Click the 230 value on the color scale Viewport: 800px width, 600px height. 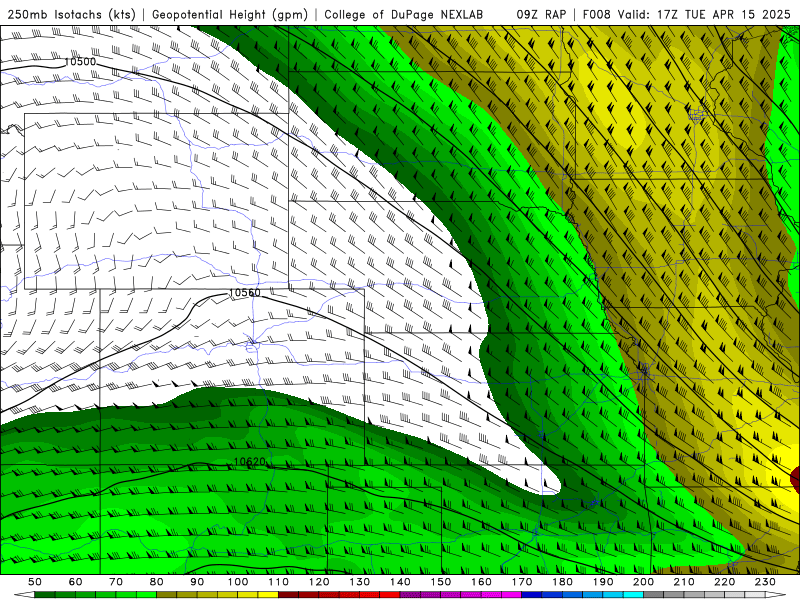(765, 582)
